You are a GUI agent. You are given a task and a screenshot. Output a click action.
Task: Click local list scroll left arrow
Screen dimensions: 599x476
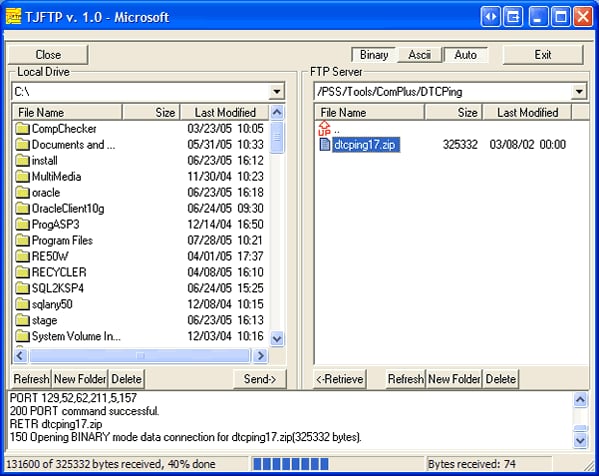pyautogui.click(x=20, y=356)
